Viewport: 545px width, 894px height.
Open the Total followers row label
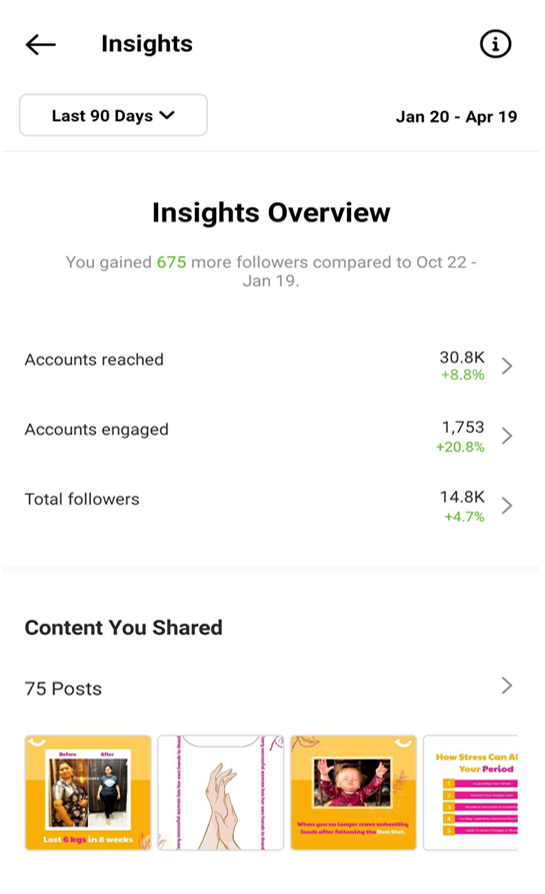coord(82,499)
